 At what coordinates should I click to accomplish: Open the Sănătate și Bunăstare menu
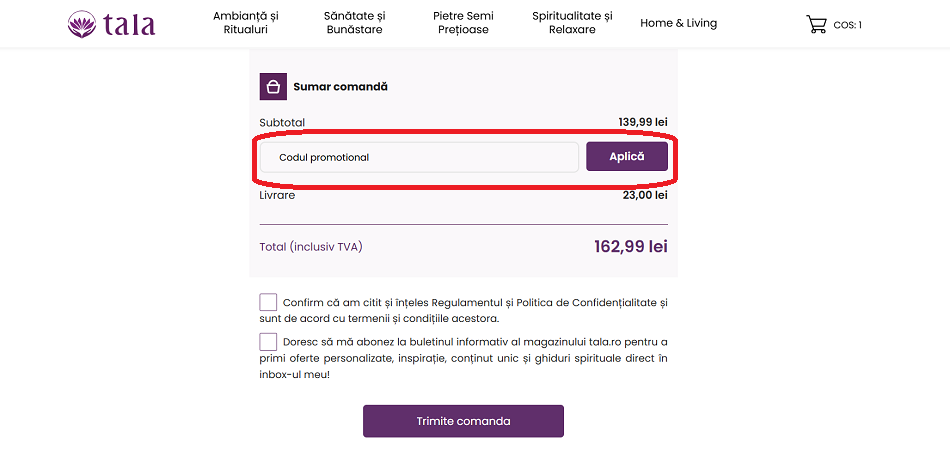tap(355, 23)
